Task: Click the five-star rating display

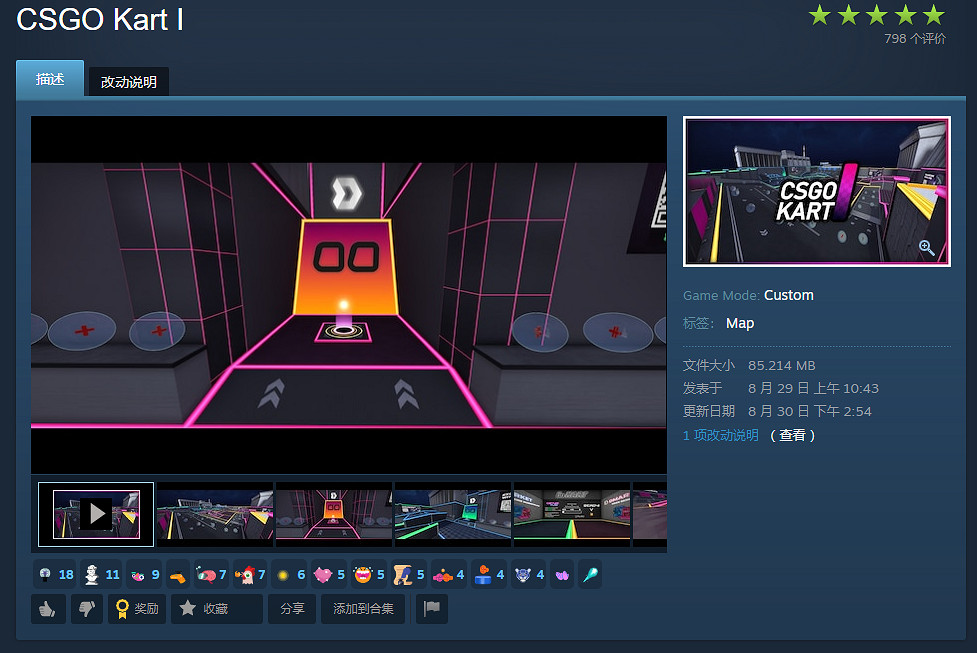Action: point(876,15)
